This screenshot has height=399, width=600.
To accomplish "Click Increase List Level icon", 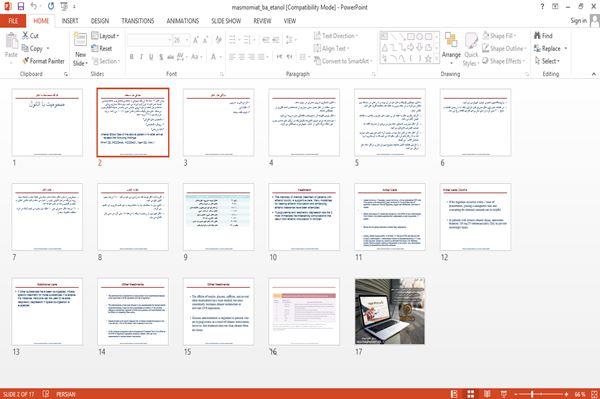I will click(276, 40).
